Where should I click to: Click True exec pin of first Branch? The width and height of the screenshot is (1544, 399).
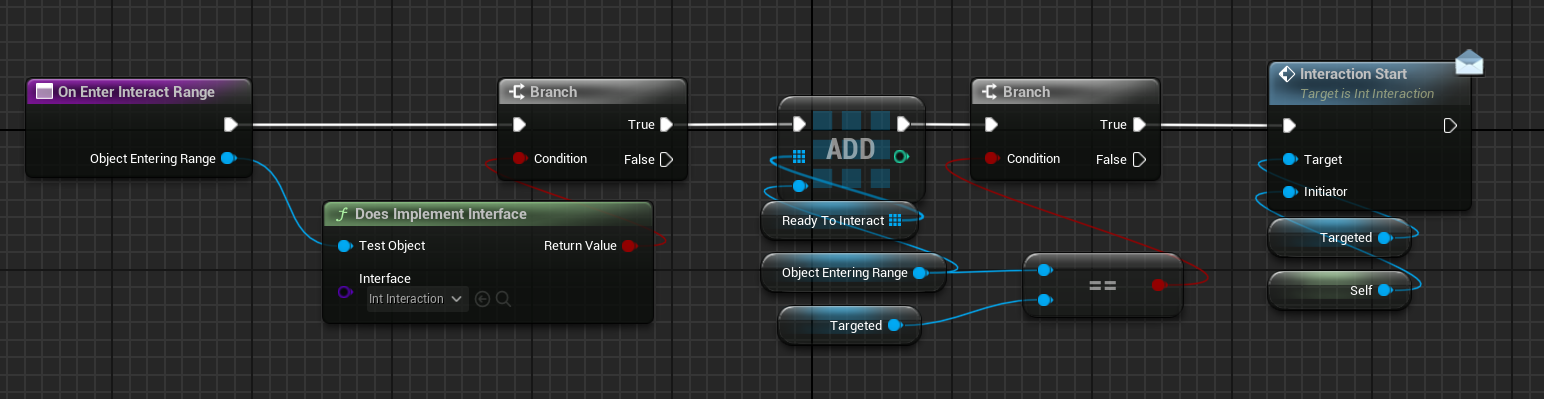click(667, 125)
